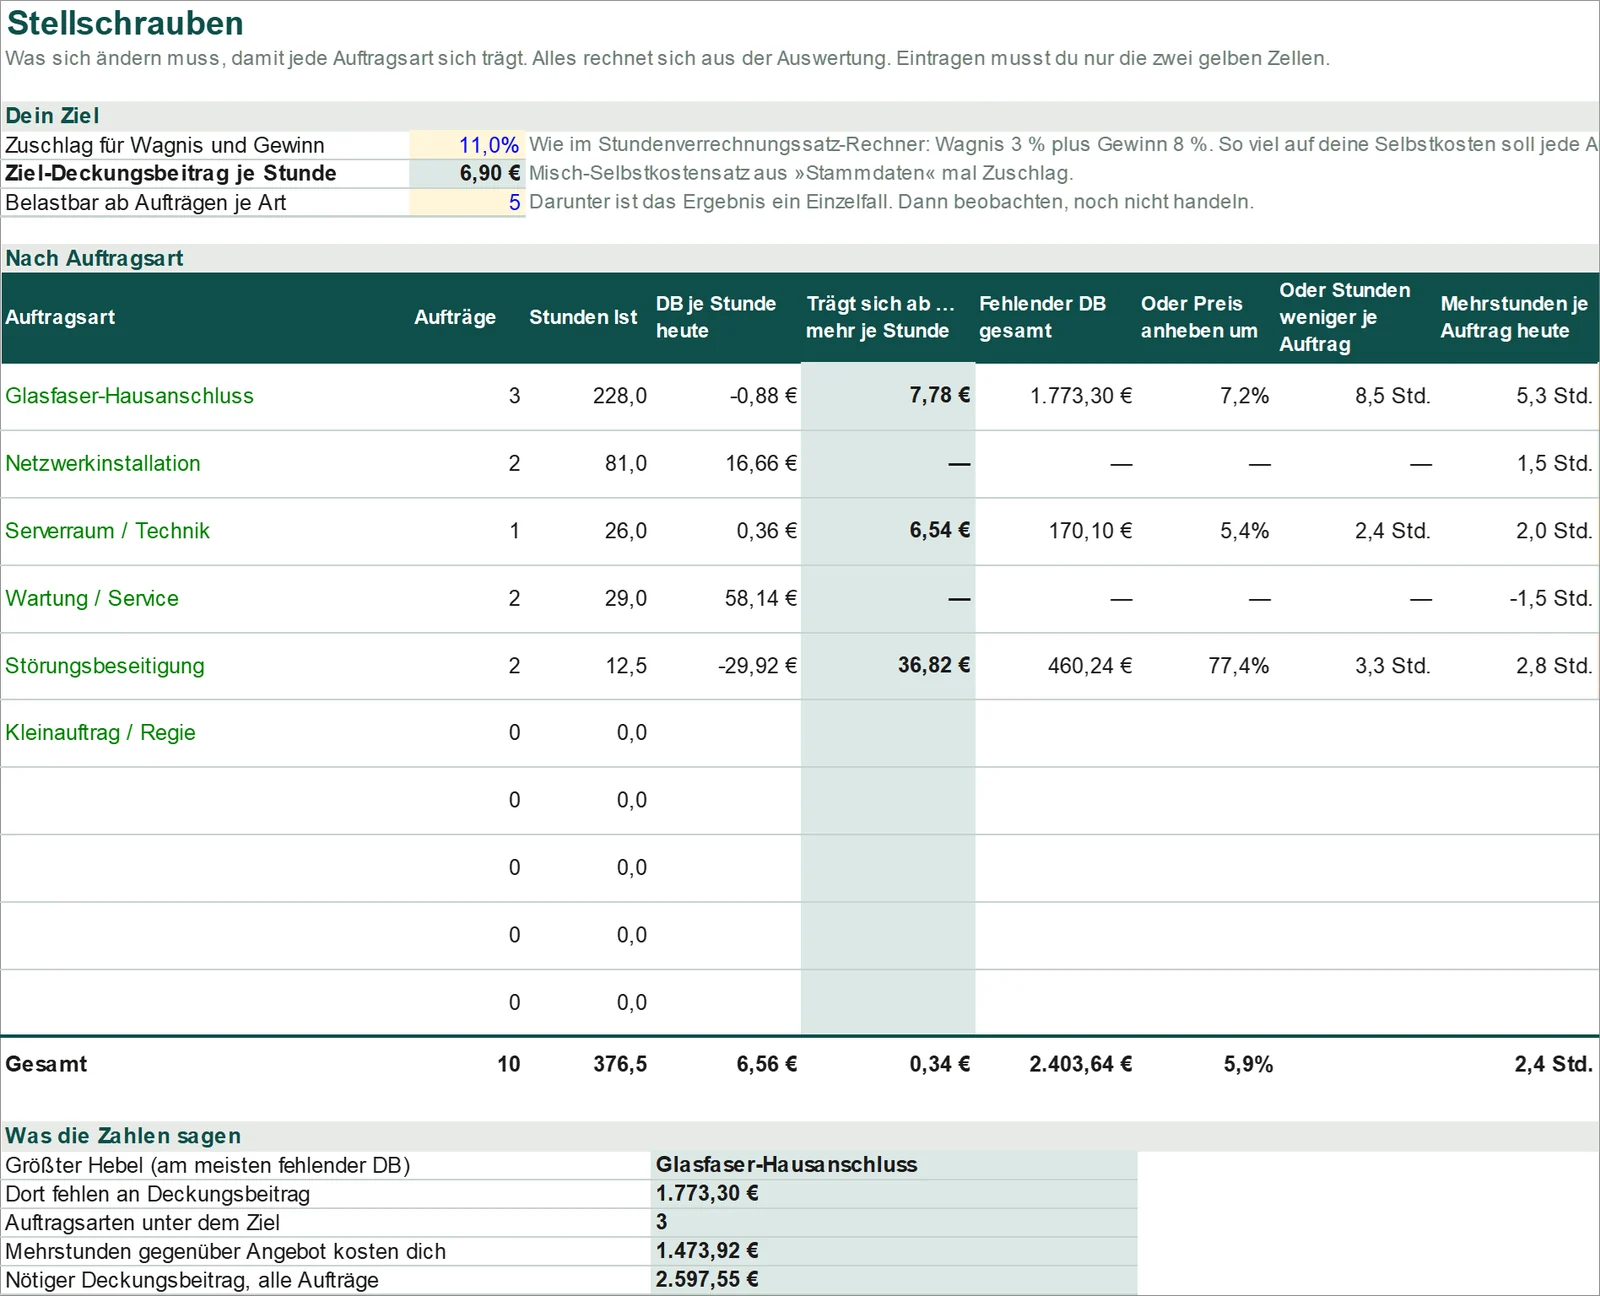Select the cell showing 77,4%
The image size is (1600, 1296).
pyautogui.click(x=1205, y=666)
